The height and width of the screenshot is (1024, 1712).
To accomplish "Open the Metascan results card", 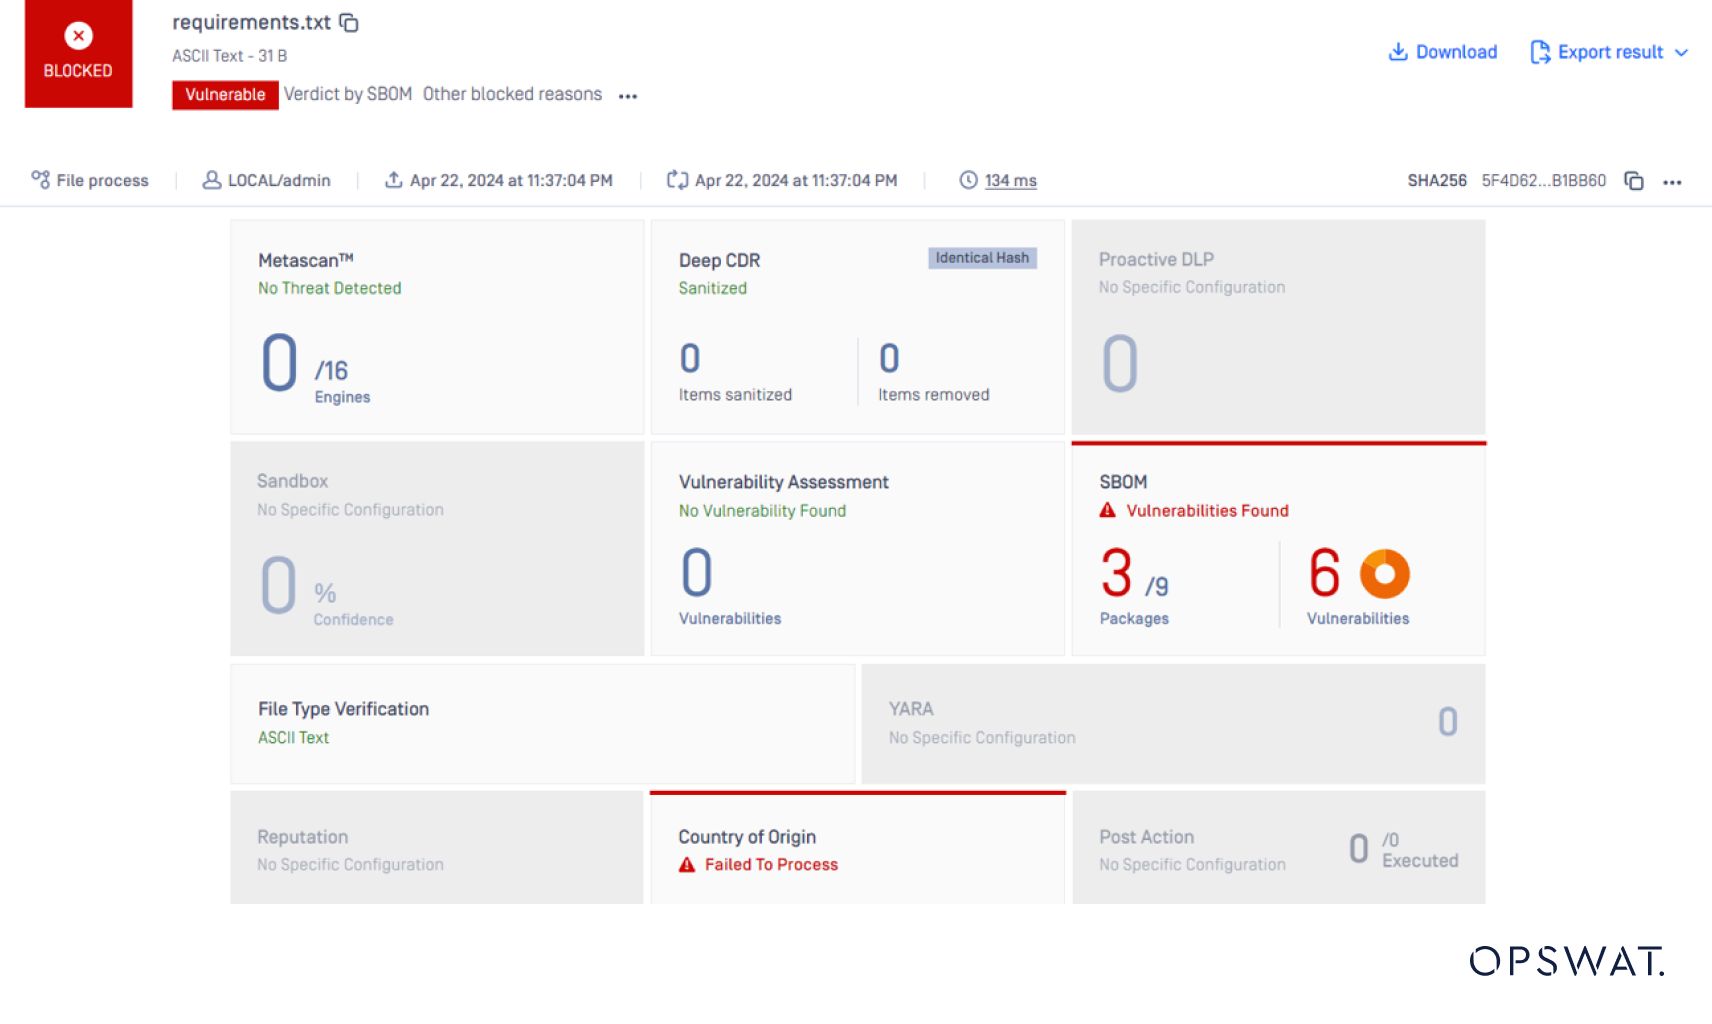I will tap(437, 327).
